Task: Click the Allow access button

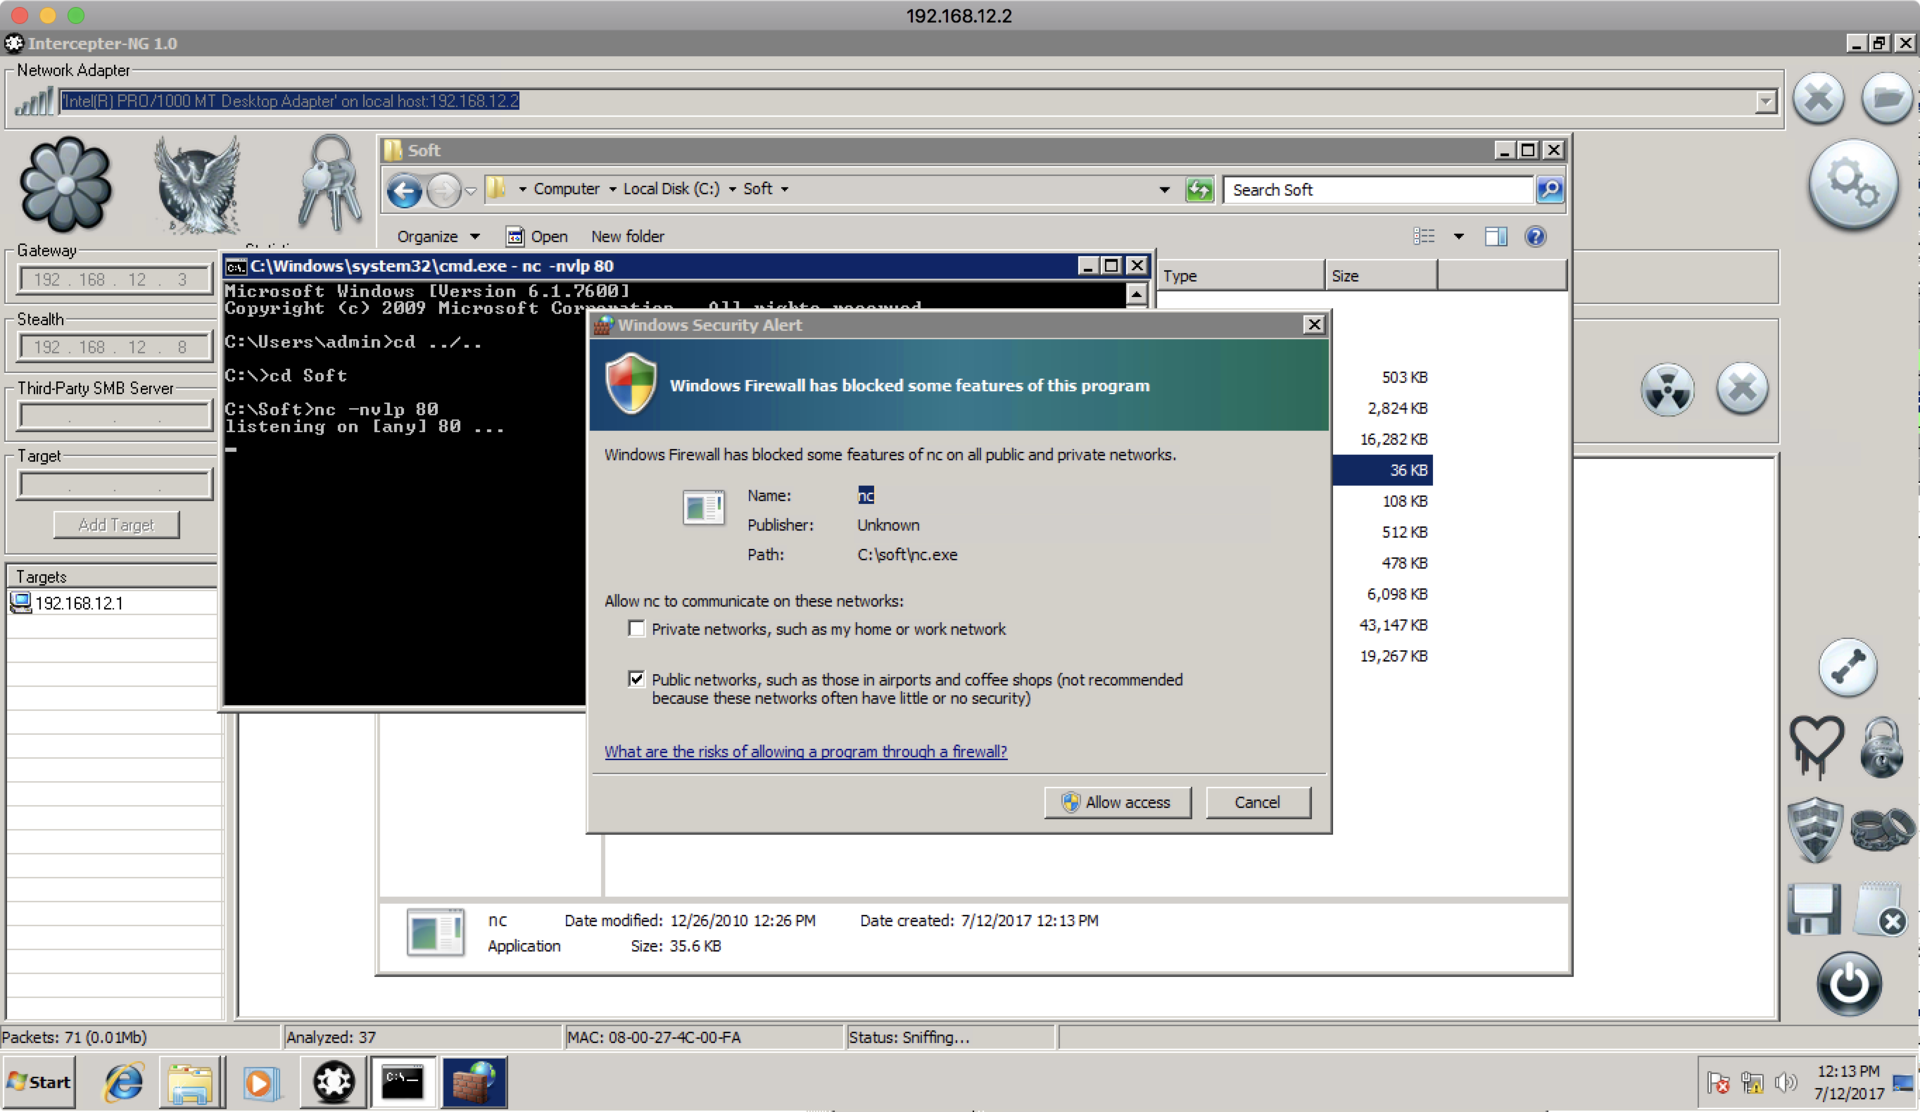Action: pyautogui.click(x=1117, y=802)
